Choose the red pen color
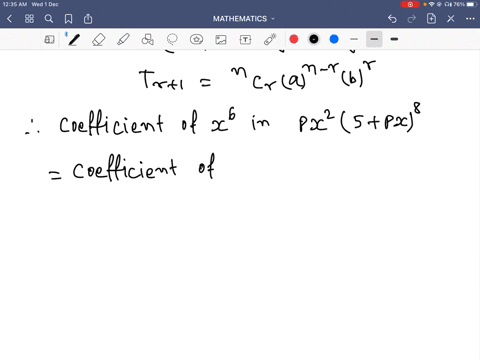Viewport: 480px width, 360px height. 294,39
